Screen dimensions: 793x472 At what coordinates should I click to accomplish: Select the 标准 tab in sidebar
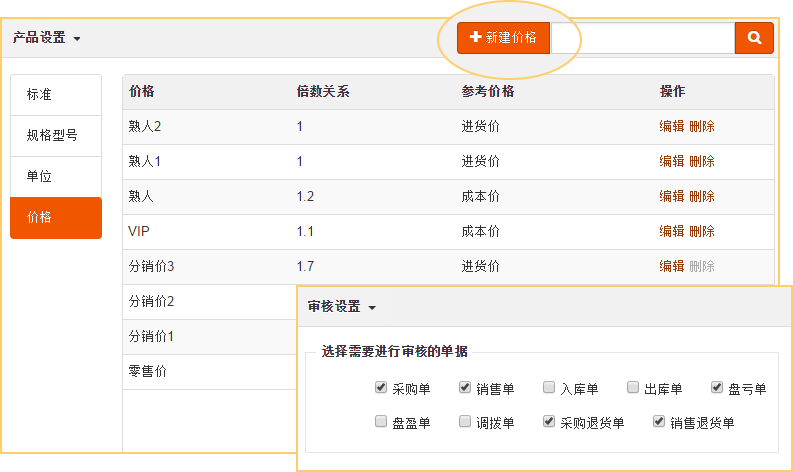click(56, 95)
